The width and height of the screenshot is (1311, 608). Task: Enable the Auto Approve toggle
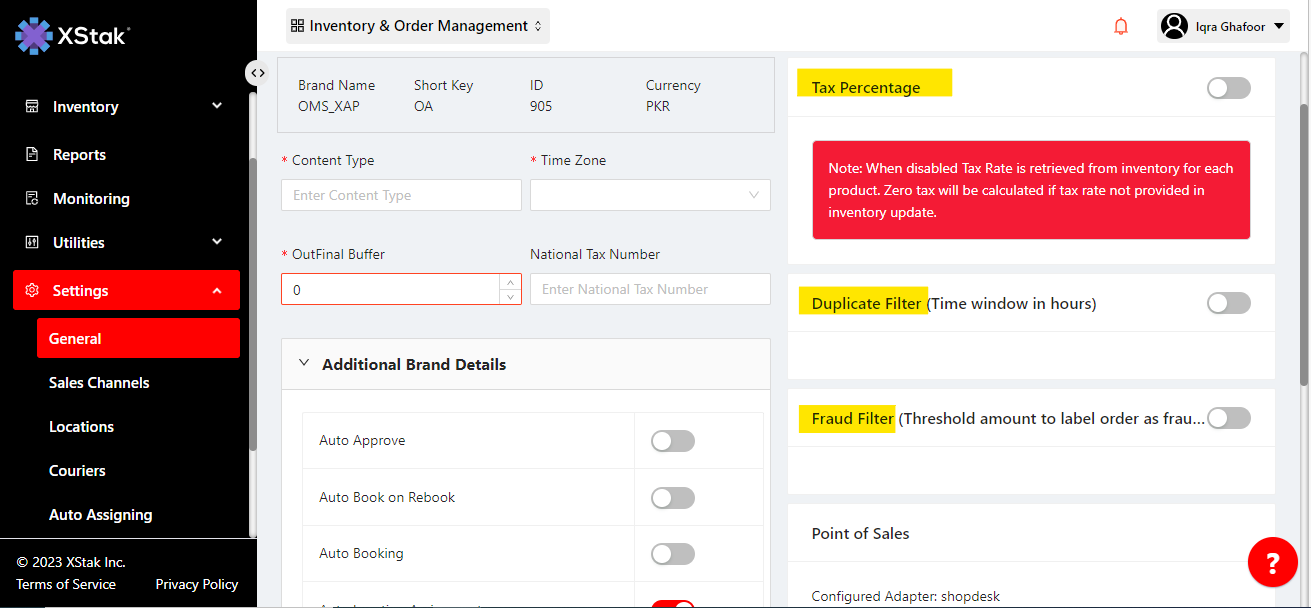pyautogui.click(x=672, y=441)
